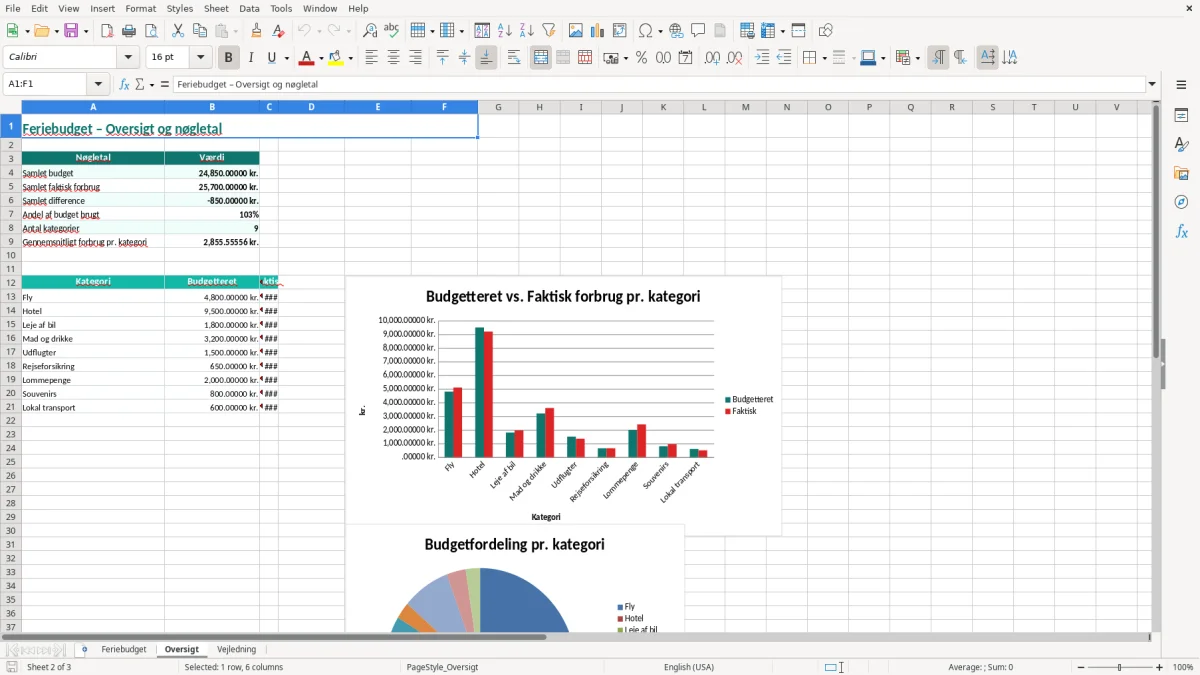Open the background color dropdown arrow
Screen dimensions: 1200x675
click(350, 58)
